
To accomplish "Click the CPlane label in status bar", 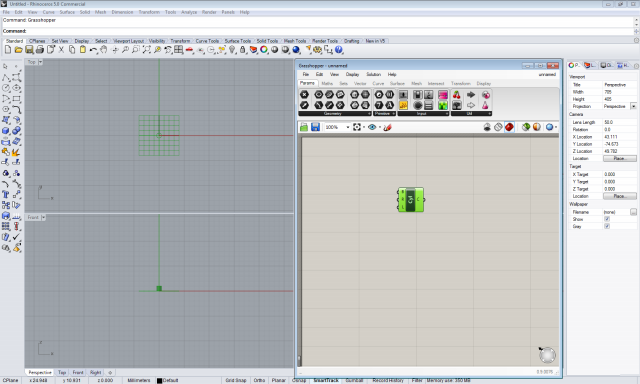I will coord(11,380).
